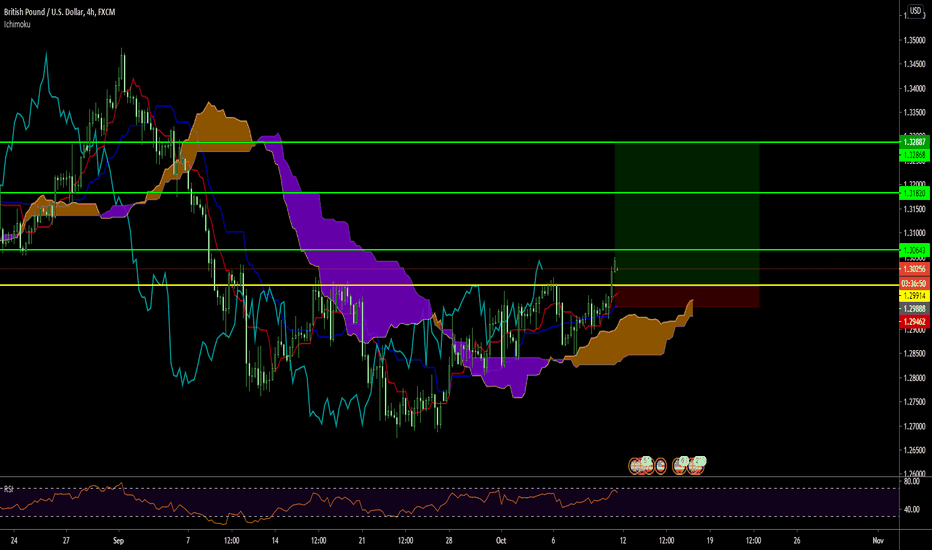Screen dimensions: 932x550
Task: Click the 1.34000 price scale label
Action: (914, 89)
